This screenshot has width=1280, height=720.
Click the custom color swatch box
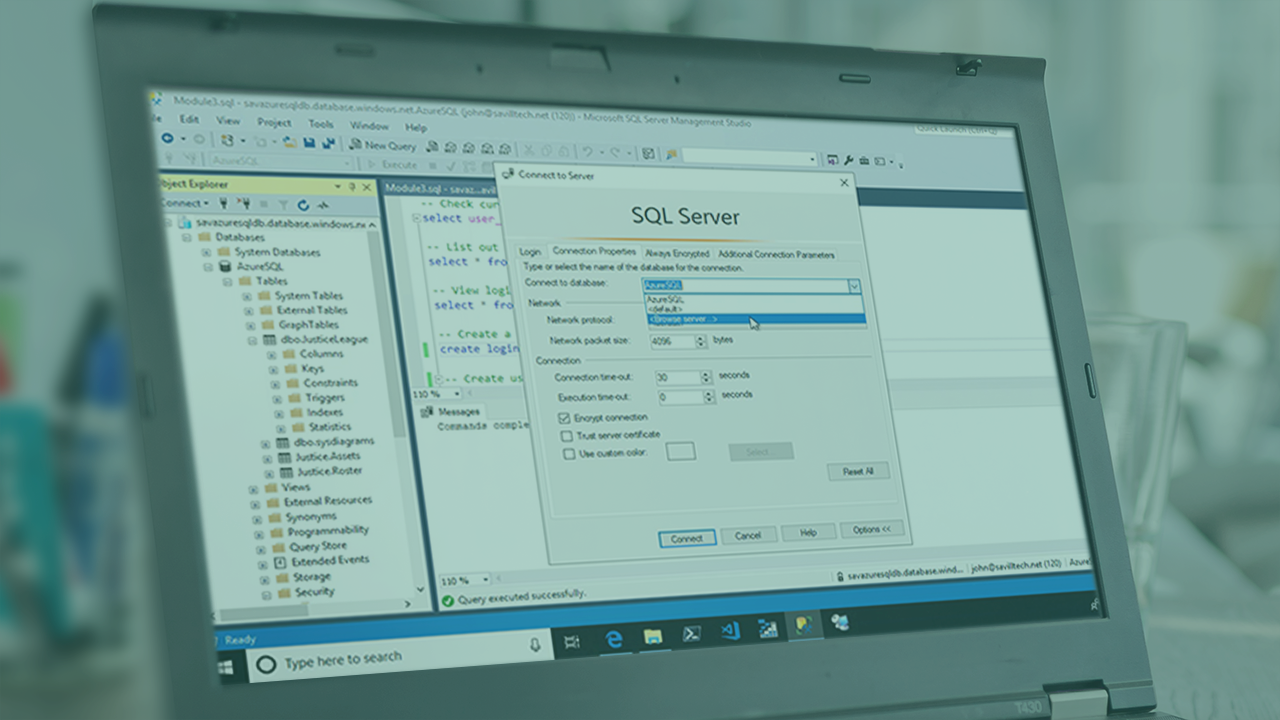pyautogui.click(x=681, y=452)
